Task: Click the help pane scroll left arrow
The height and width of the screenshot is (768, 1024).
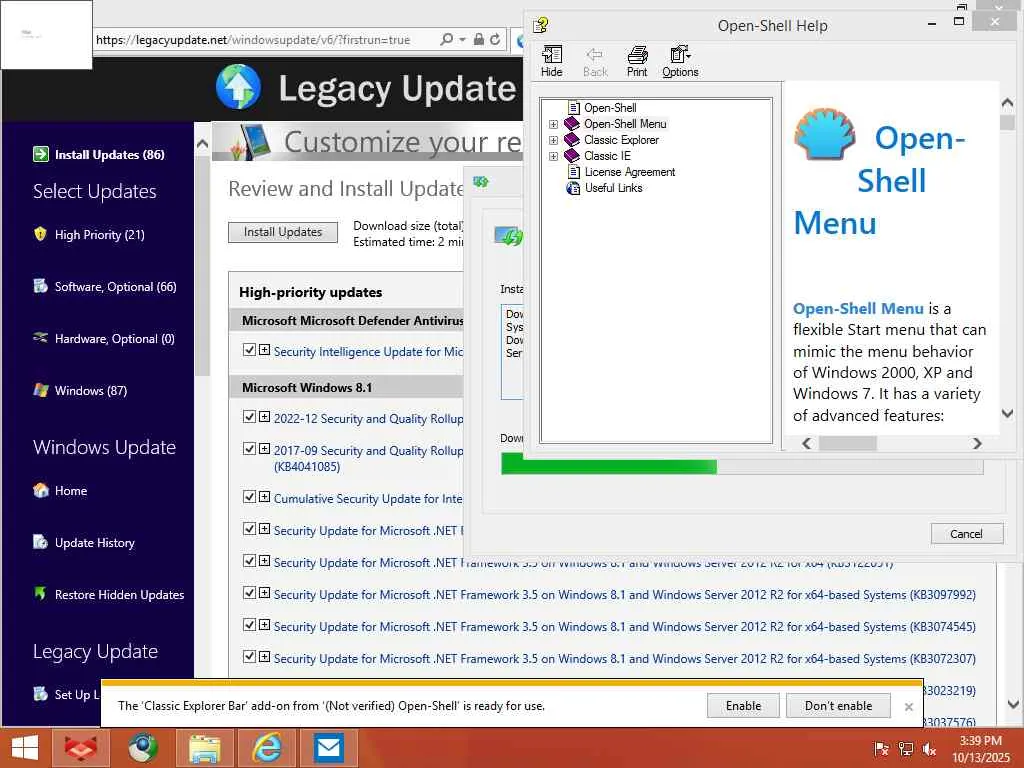Action: [x=807, y=443]
